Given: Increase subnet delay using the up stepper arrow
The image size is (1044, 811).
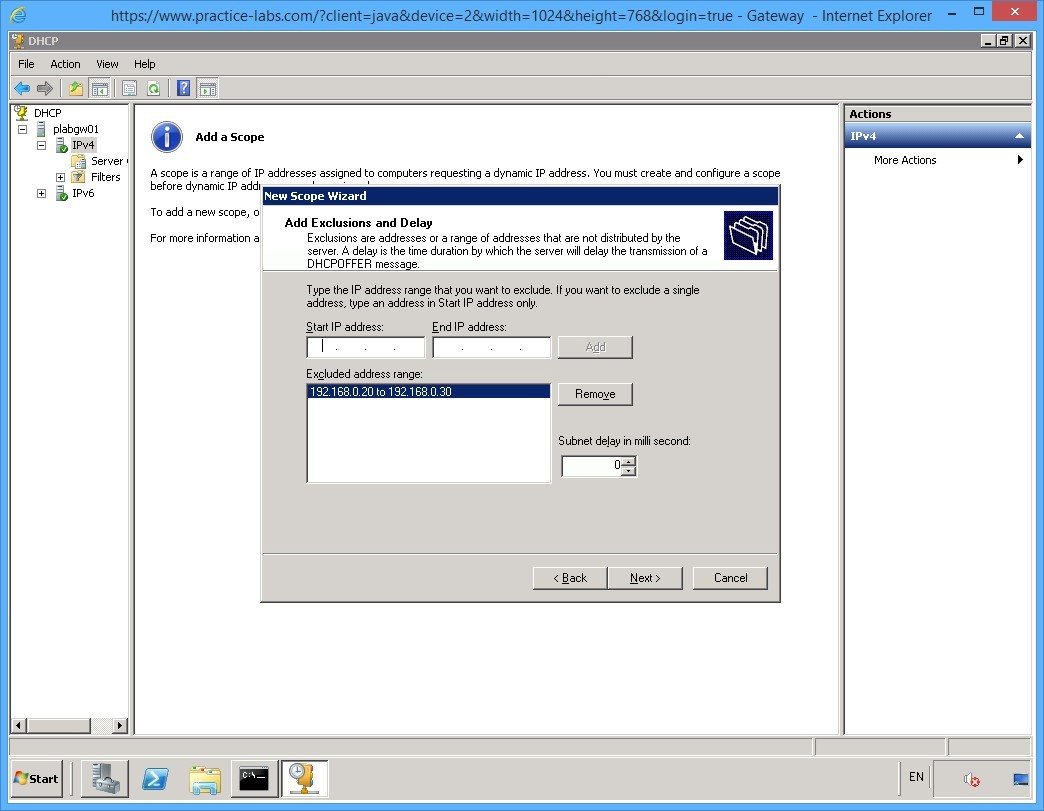Looking at the screenshot, I should point(629,462).
